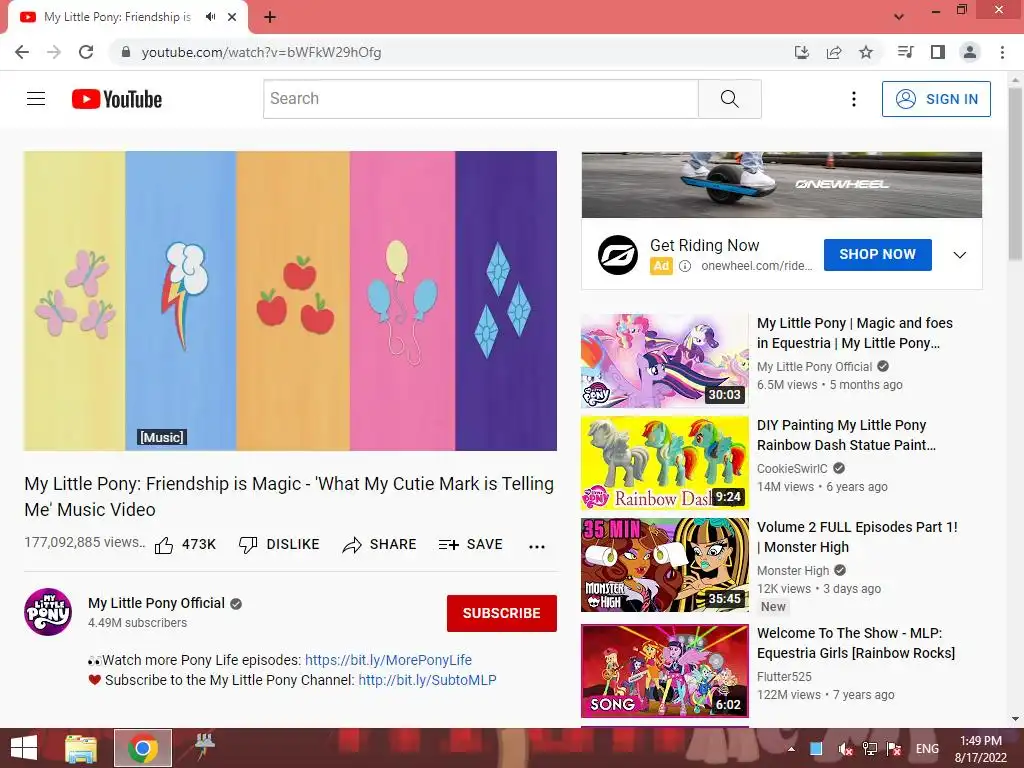Open the muted volume tray icon
The image size is (1024, 768).
click(845, 748)
